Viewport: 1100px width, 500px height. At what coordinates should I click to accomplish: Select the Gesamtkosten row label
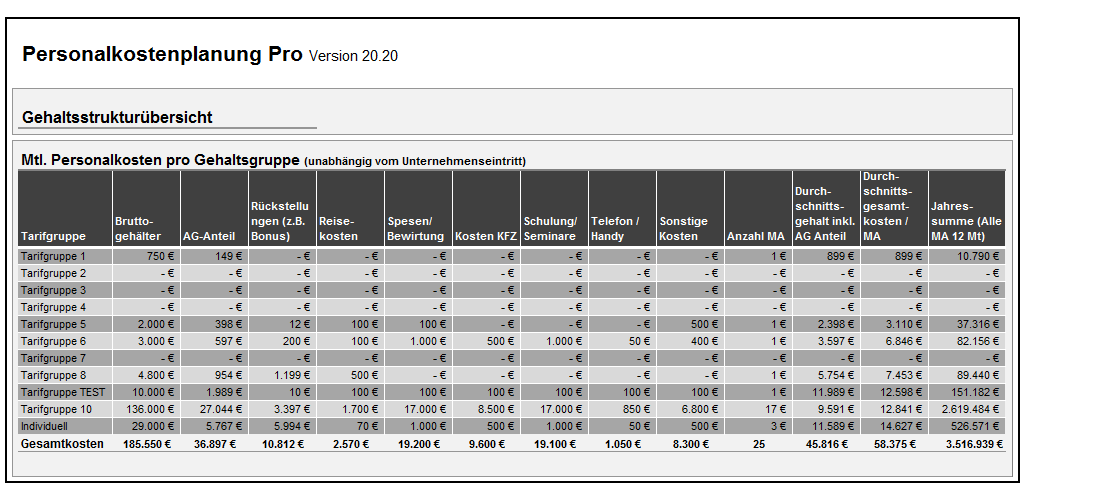point(63,444)
